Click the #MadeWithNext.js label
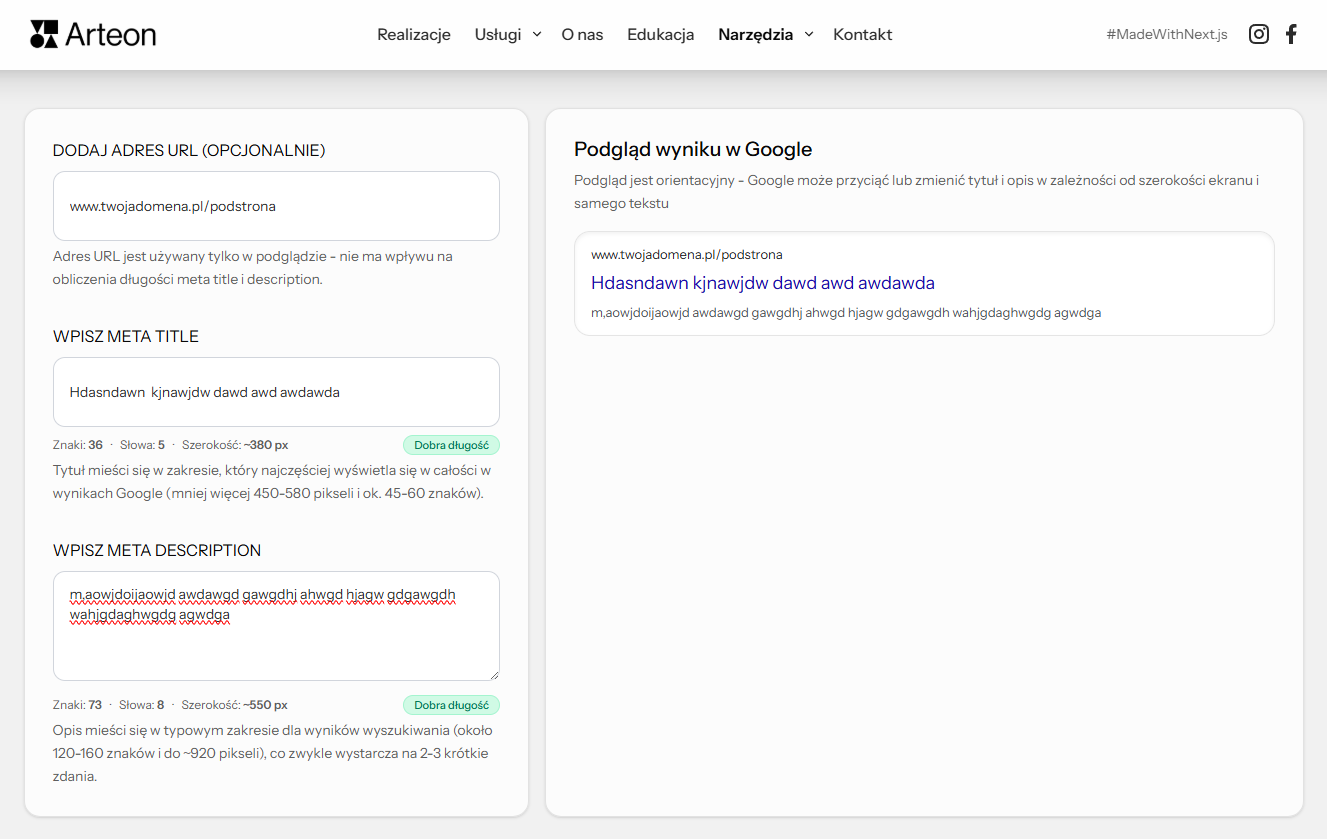The width and height of the screenshot is (1327, 839). [x=1166, y=33]
